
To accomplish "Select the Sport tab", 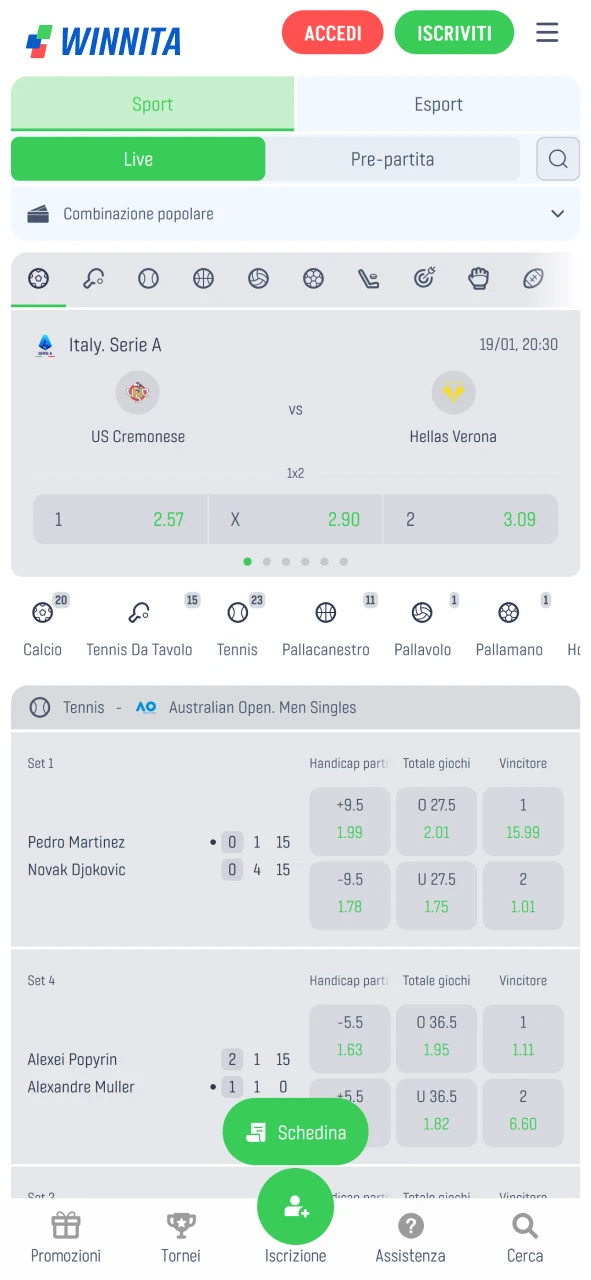I will click(x=152, y=103).
